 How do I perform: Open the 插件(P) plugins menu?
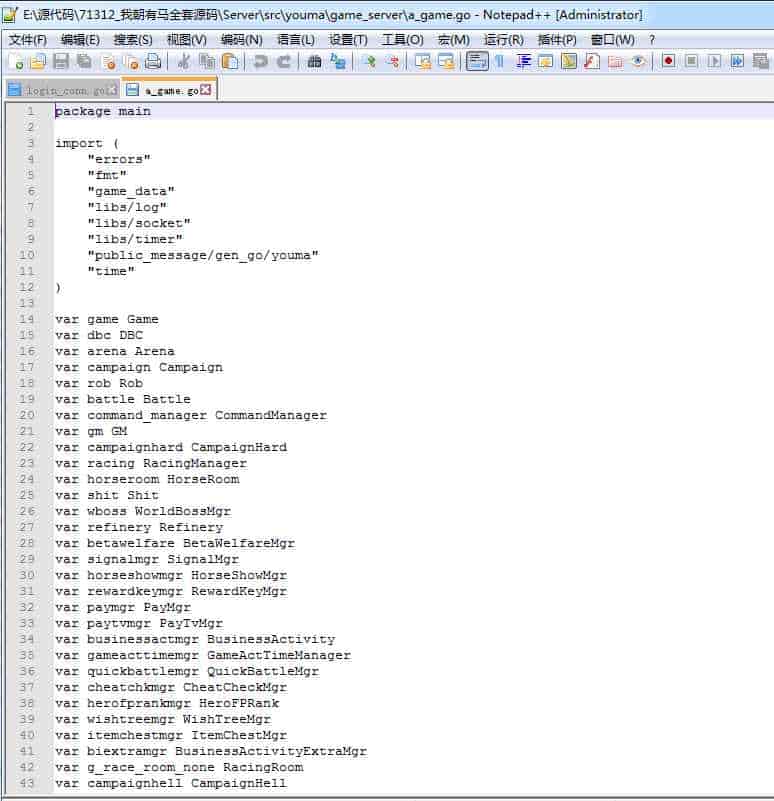tap(557, 40)
